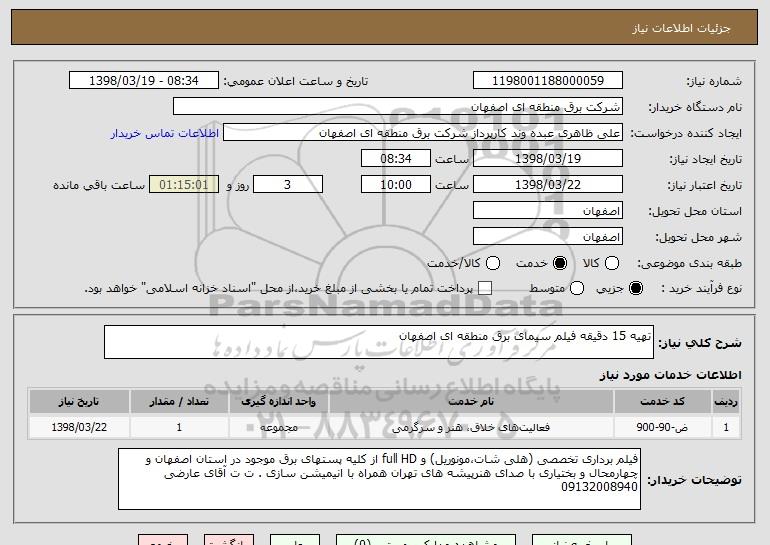Click the ساعت باقی مانده label
This screenshot has height=545, width=770.
click(x=99, y=185)
